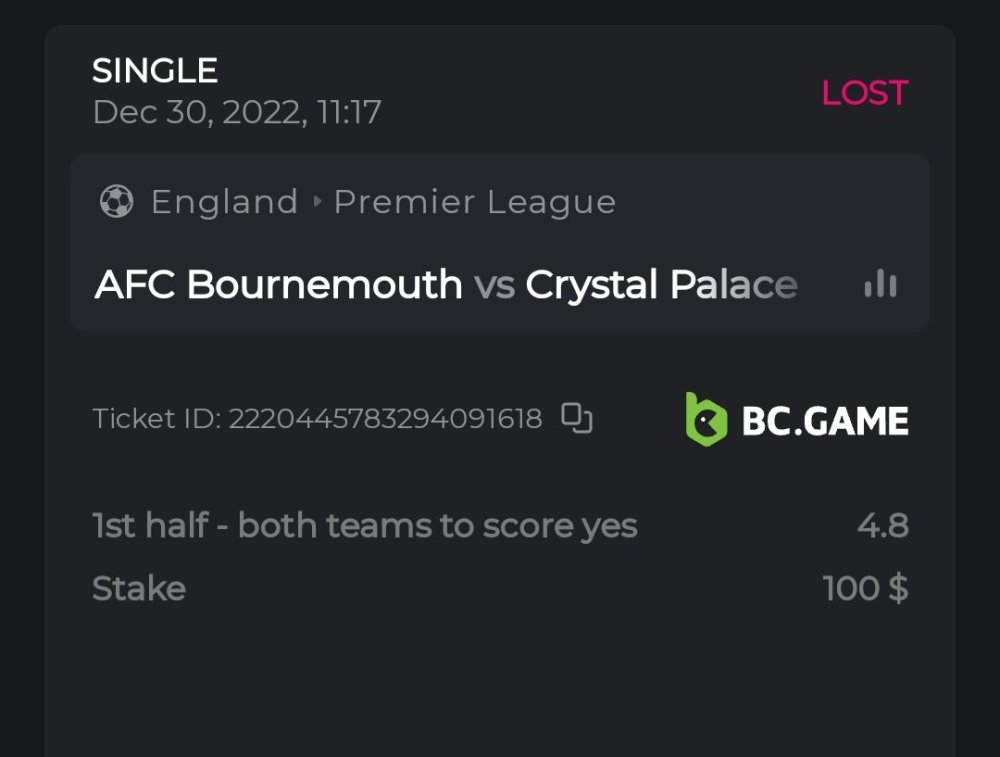
Task: Open match statistics bar chart icon
Action: click(x=880, y=285)
